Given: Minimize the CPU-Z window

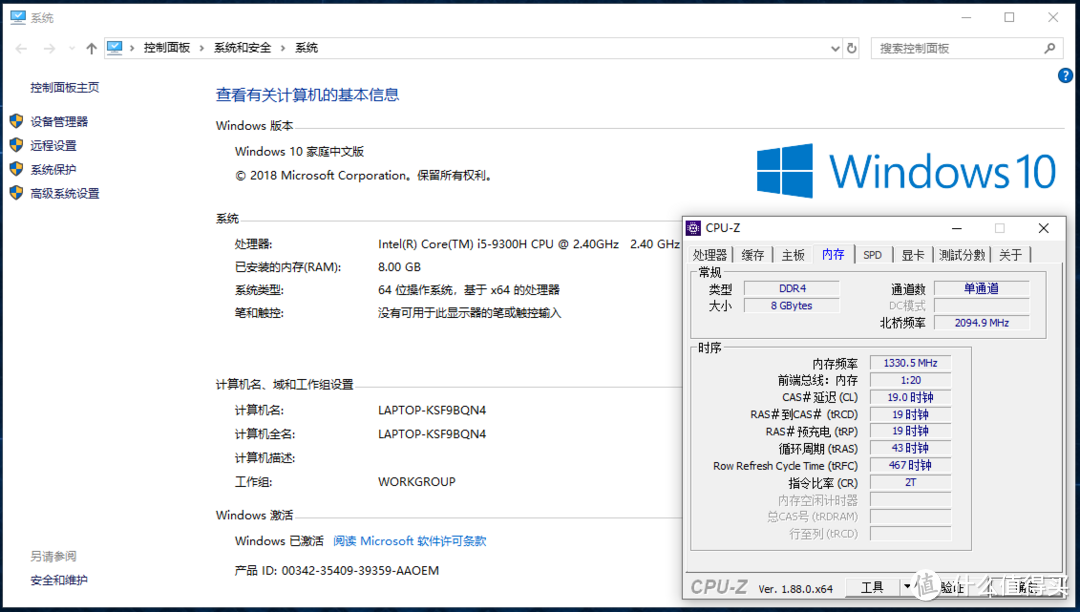Looking at the screenshot, I should [957, 229].
